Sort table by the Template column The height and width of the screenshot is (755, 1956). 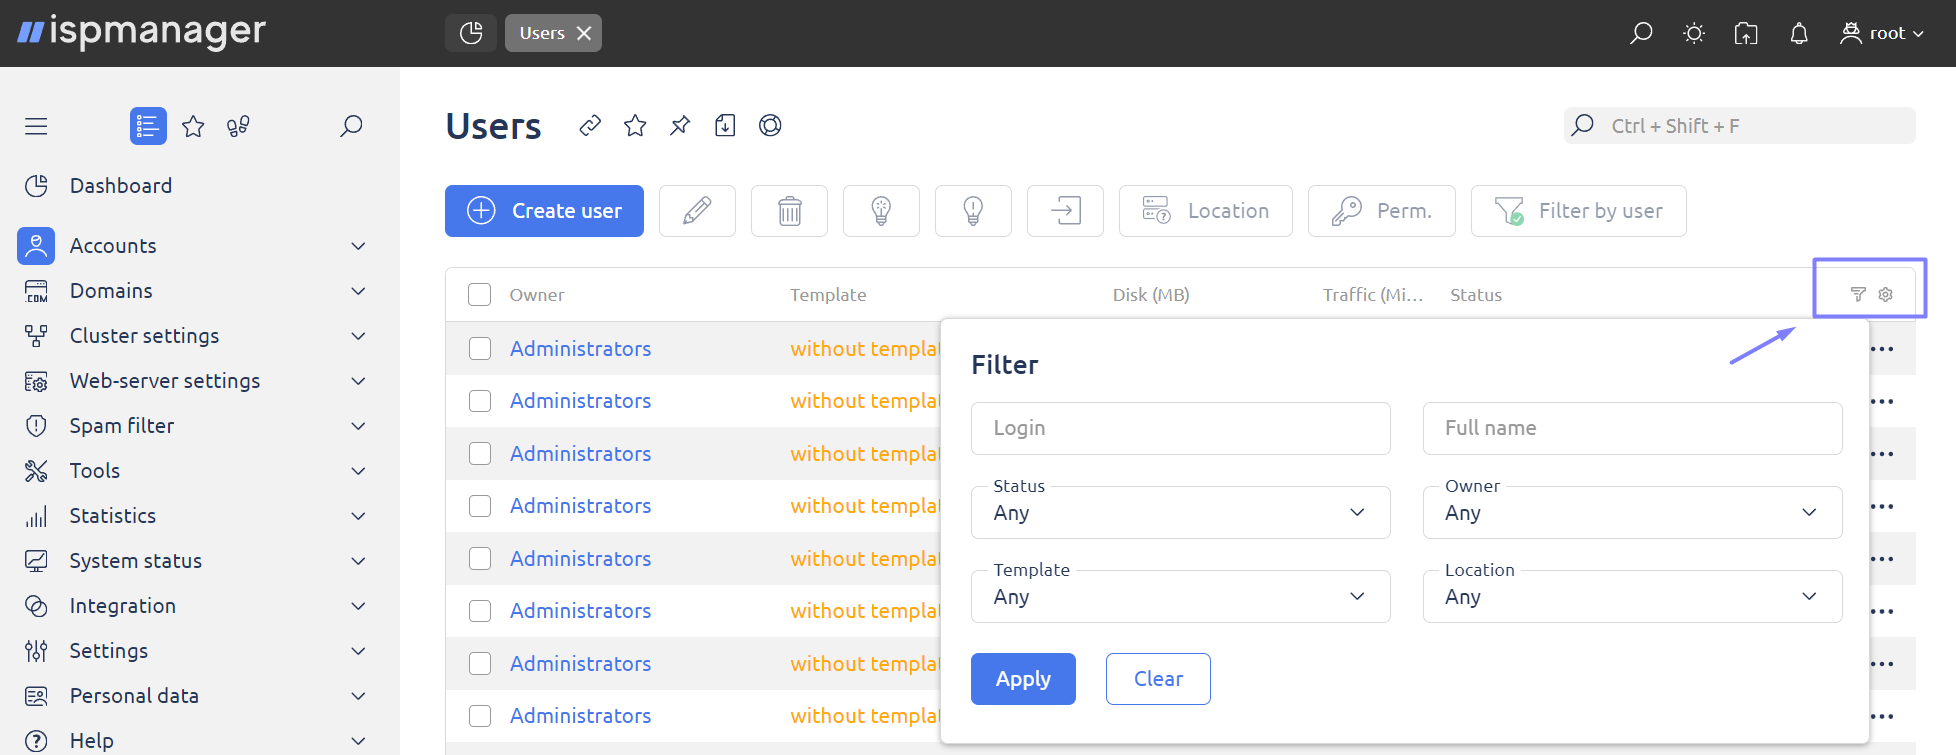(828, 295)
